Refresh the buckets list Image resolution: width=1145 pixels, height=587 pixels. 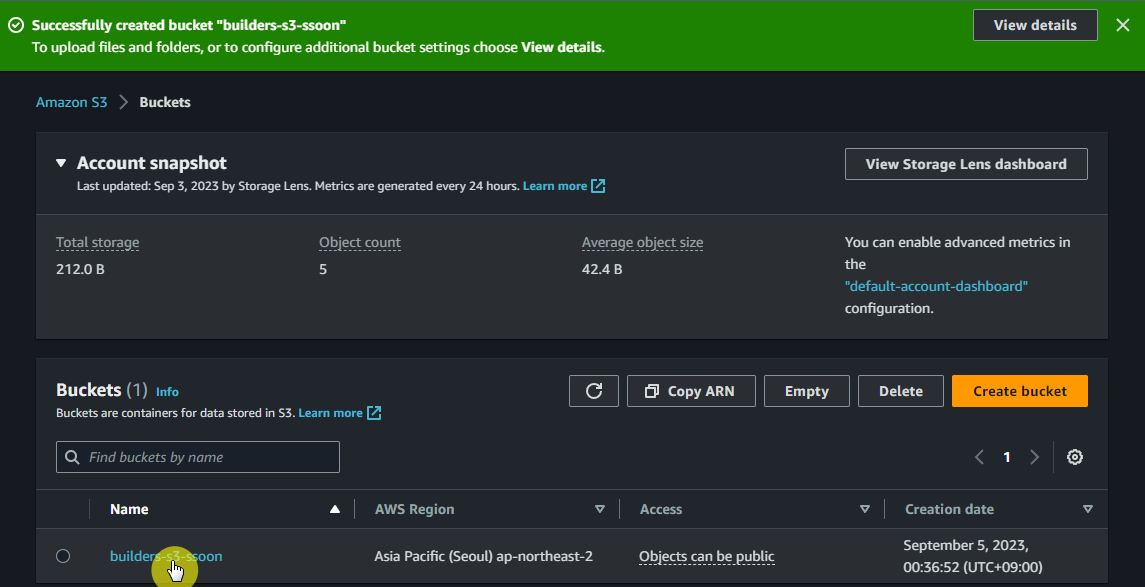point(594,391)
